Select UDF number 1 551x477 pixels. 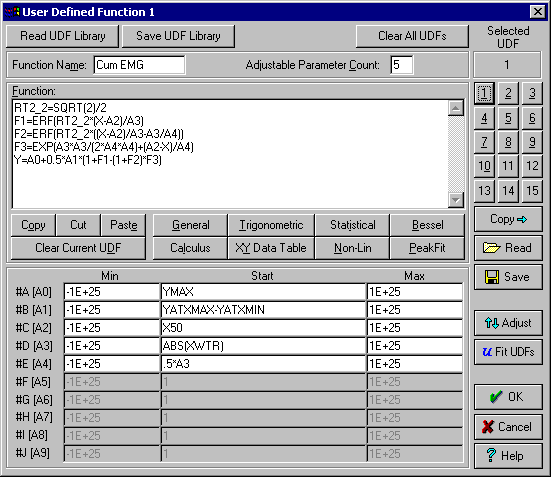coord(484,94)
